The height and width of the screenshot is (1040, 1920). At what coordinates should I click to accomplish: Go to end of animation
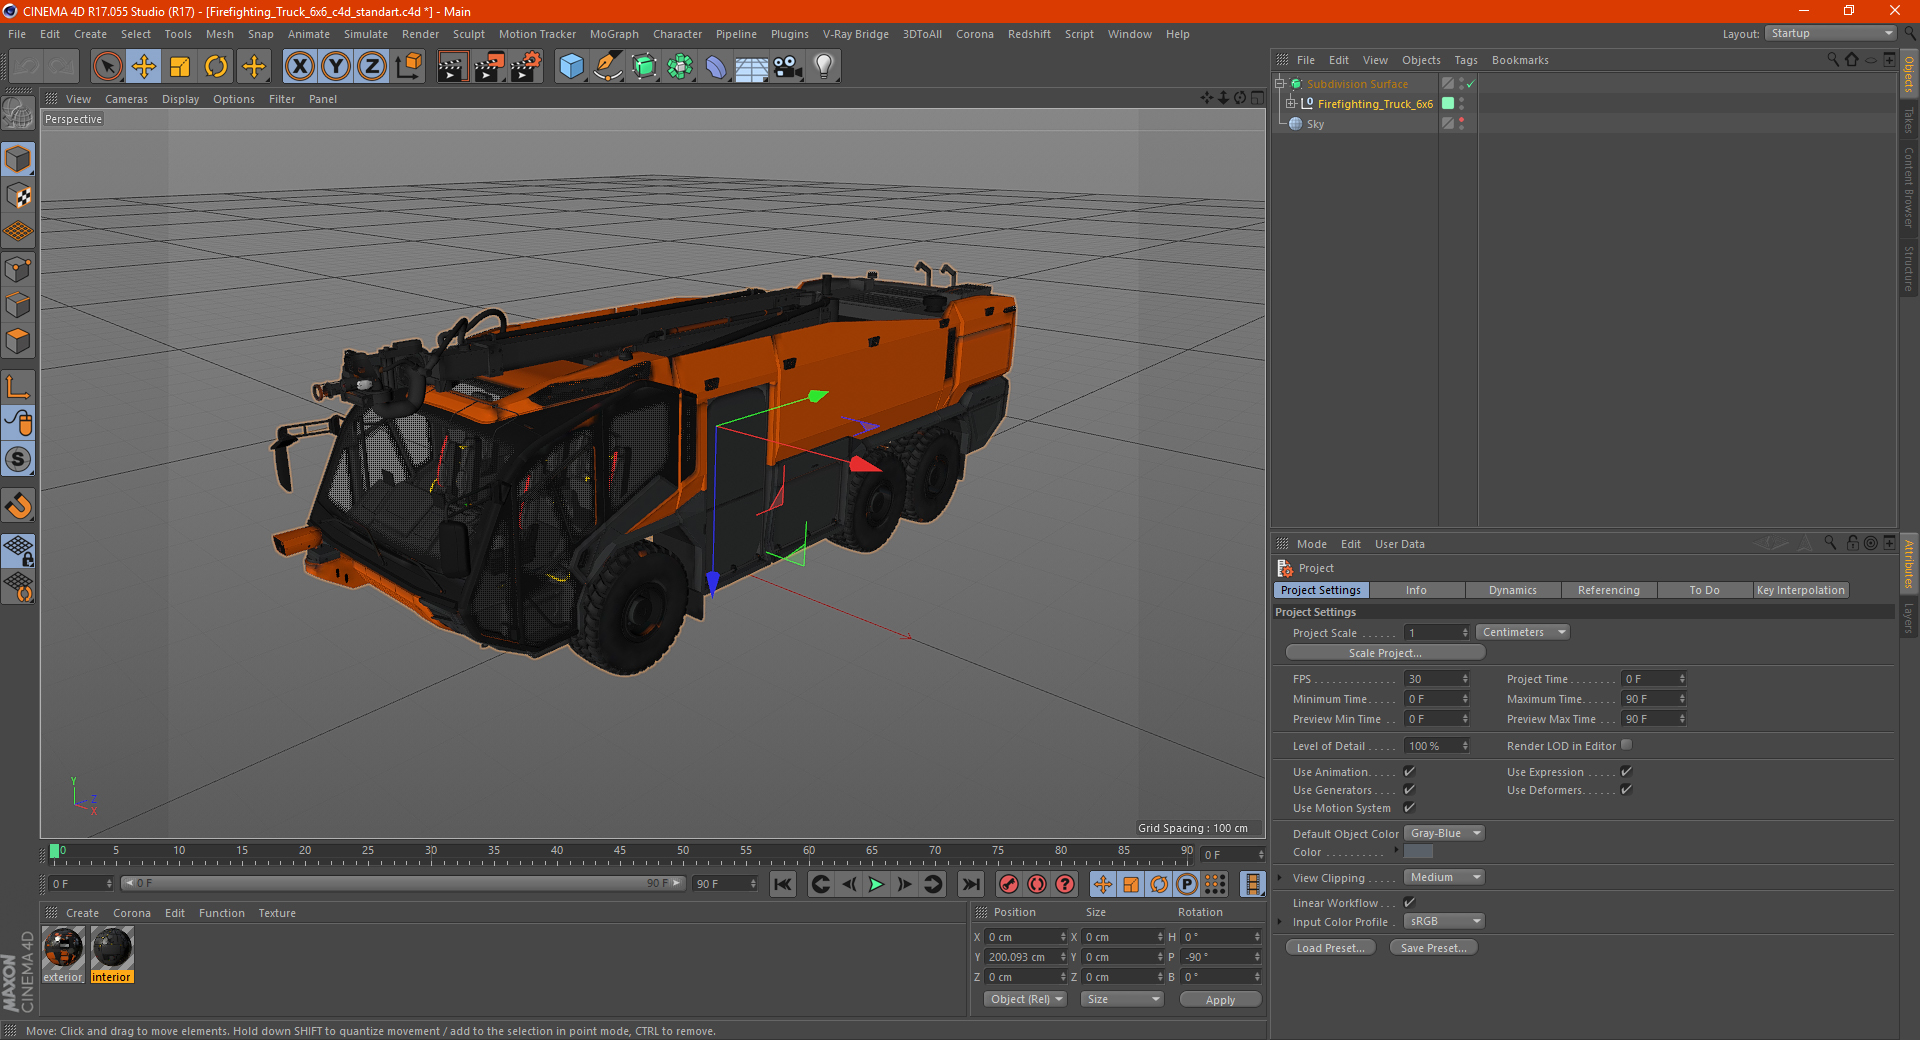970,884
